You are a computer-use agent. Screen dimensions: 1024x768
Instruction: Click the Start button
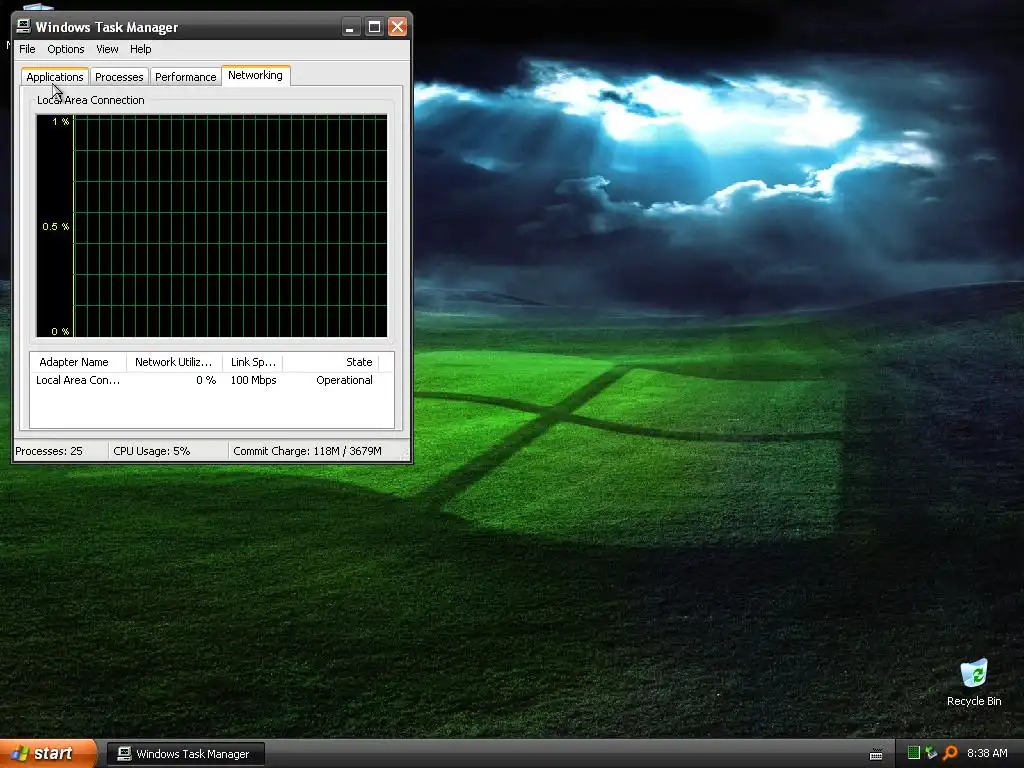(x=48, y=753)
